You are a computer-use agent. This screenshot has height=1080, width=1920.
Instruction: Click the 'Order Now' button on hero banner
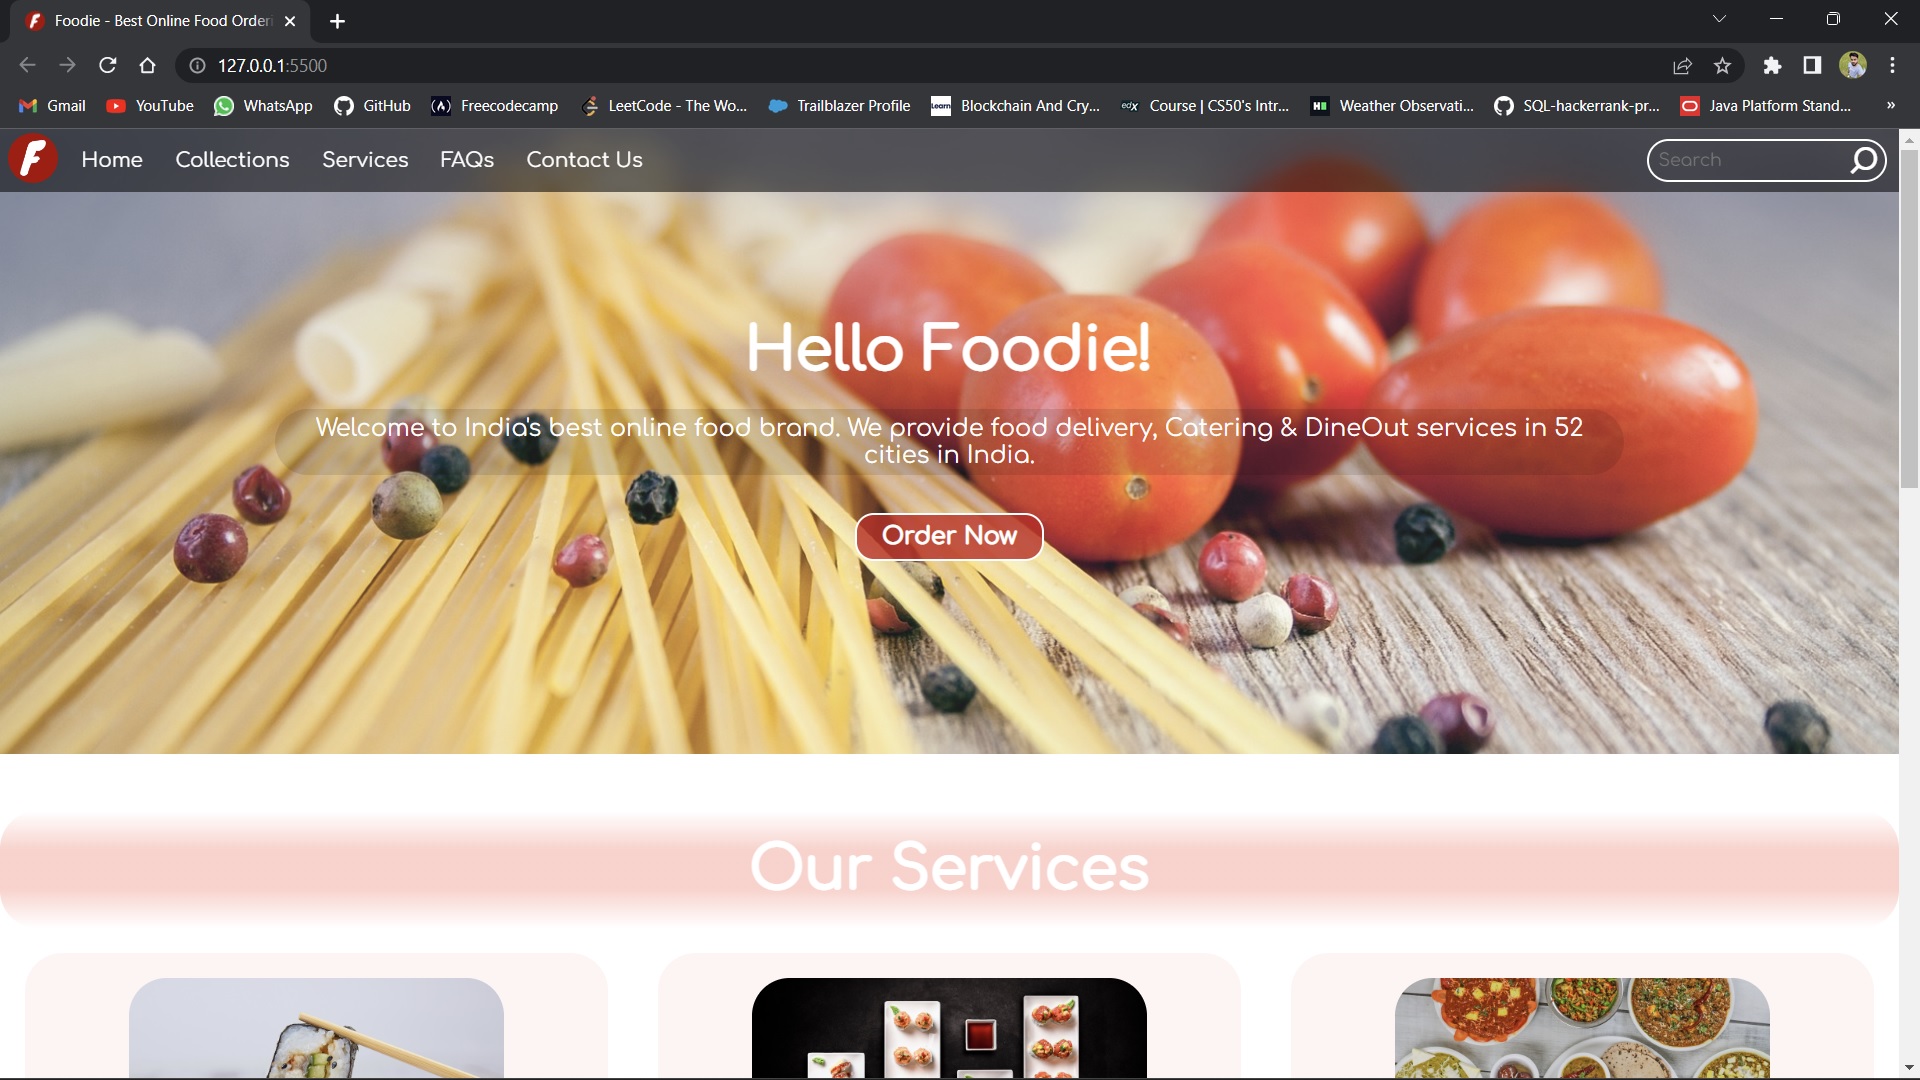click(x=949, y=535)
